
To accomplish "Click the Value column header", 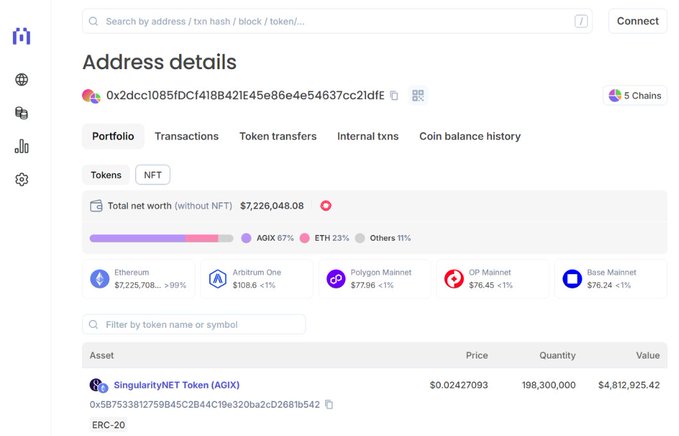I will pyautogui.click(x=648, y=355).
